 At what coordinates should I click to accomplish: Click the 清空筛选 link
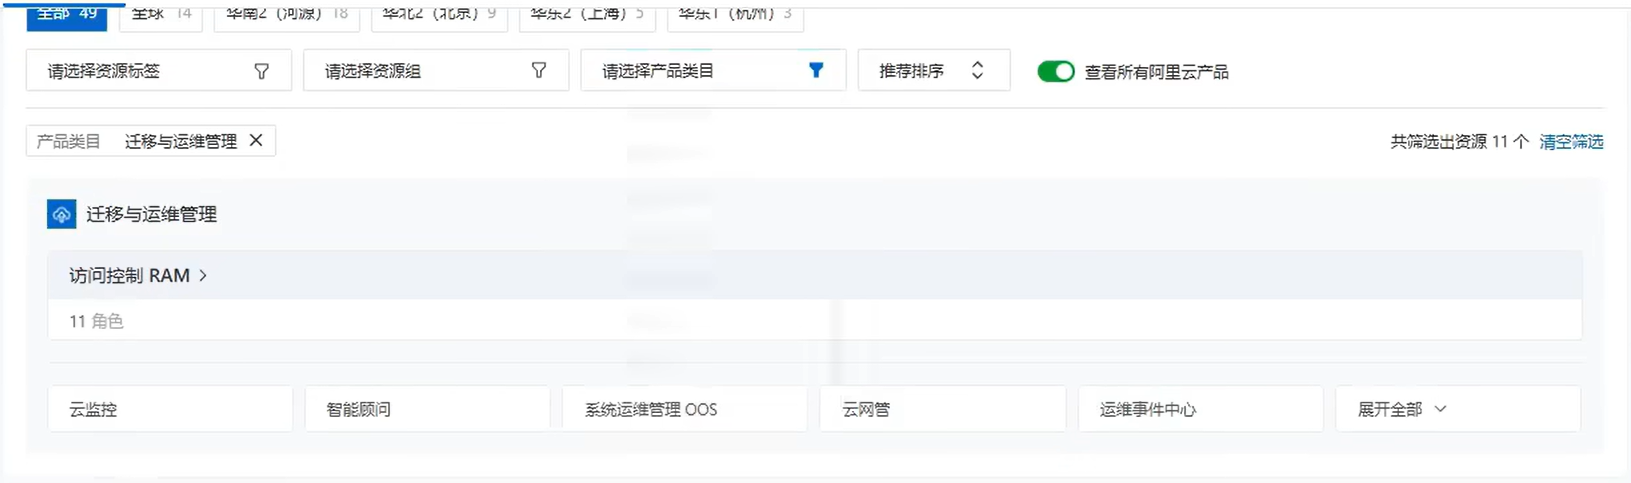tap(1571, 142)
